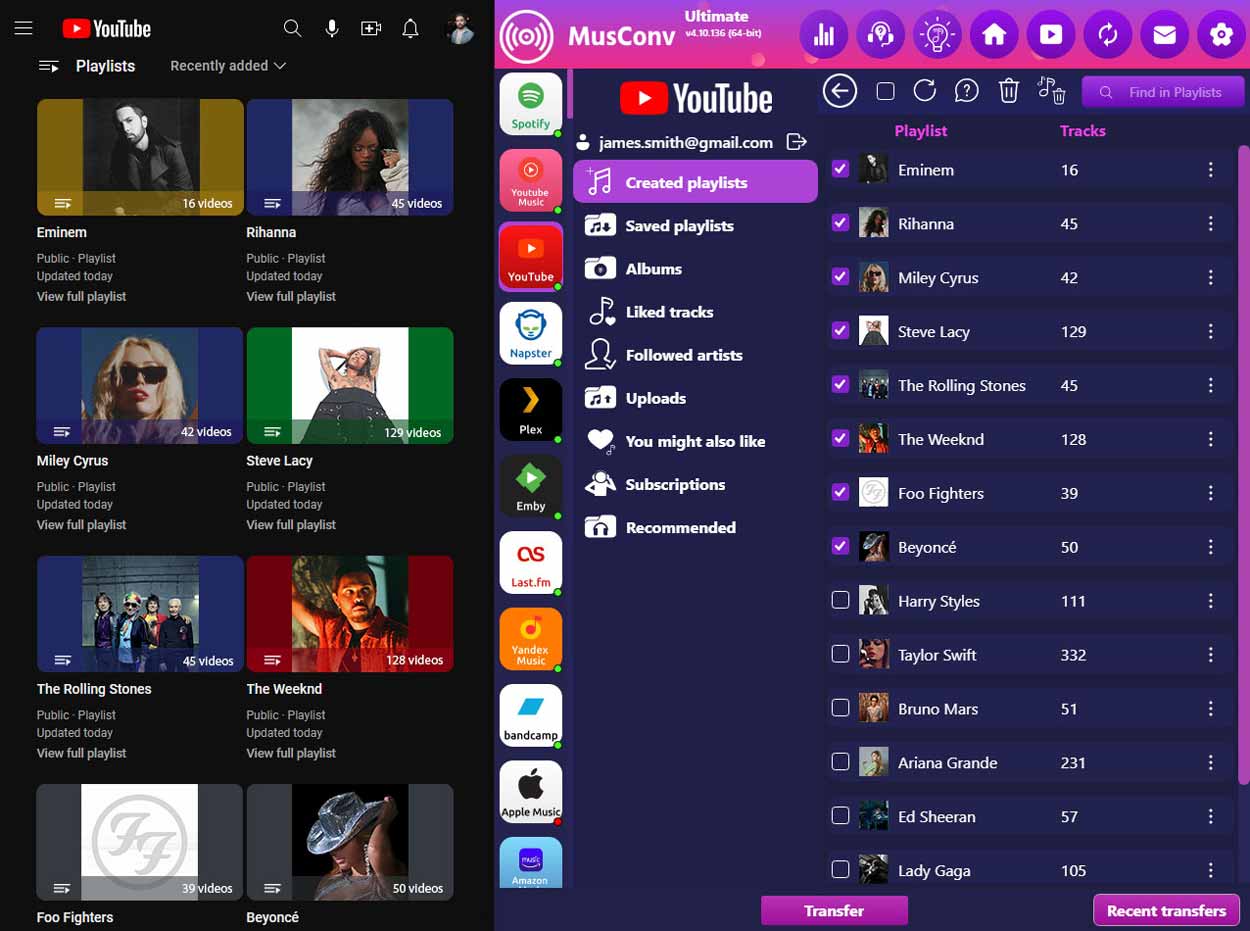The width and height of the screenshot is (1250, 931).
Task: Uncheck the Rihanna playlist checkbox
Action: pos(840,223)
